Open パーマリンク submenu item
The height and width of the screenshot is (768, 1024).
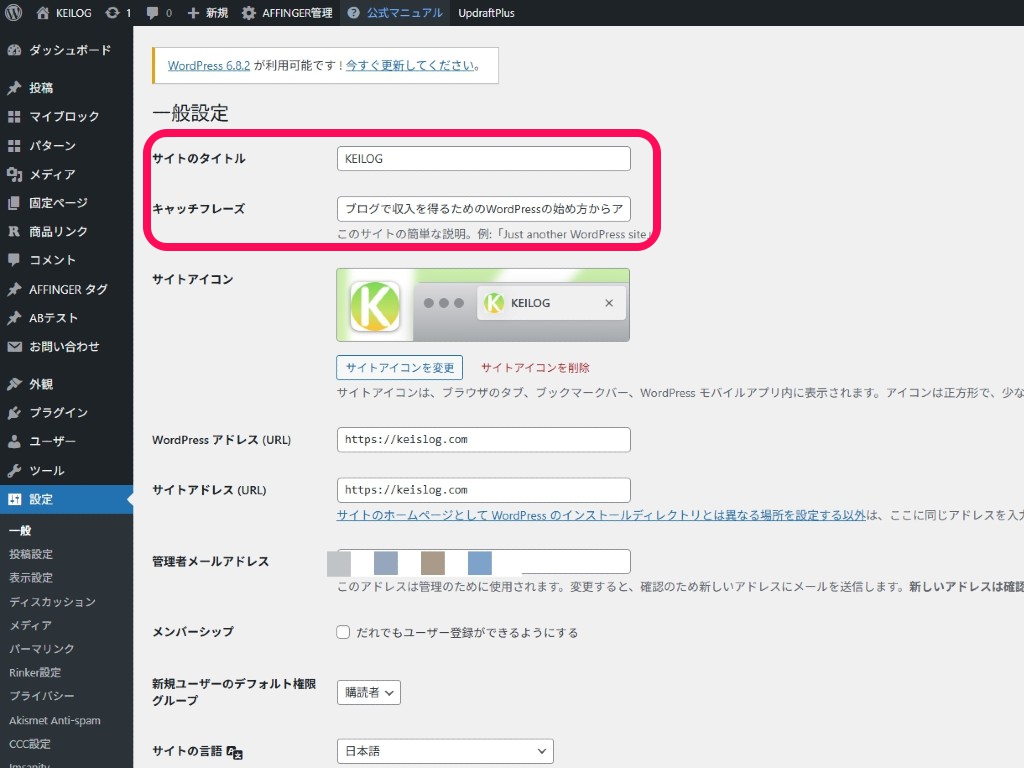click(x=42, y=648)
